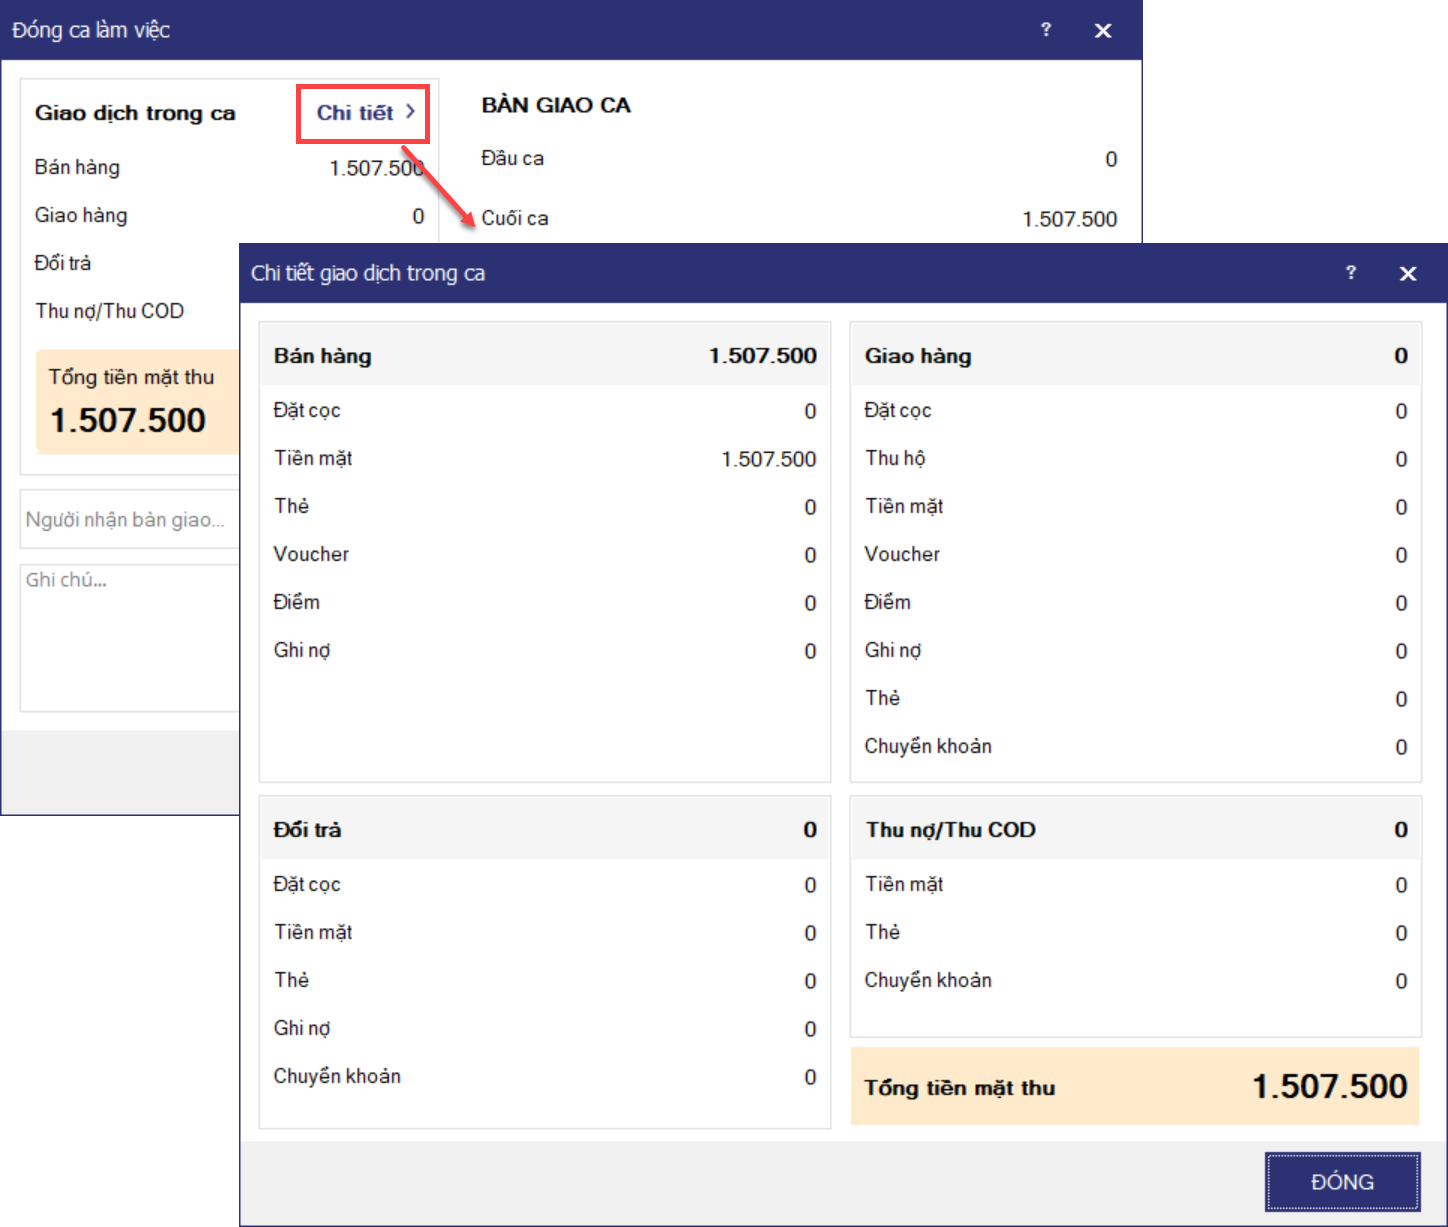Select Bán hàng label in Đóng ca làm việc window

point(77,167)
